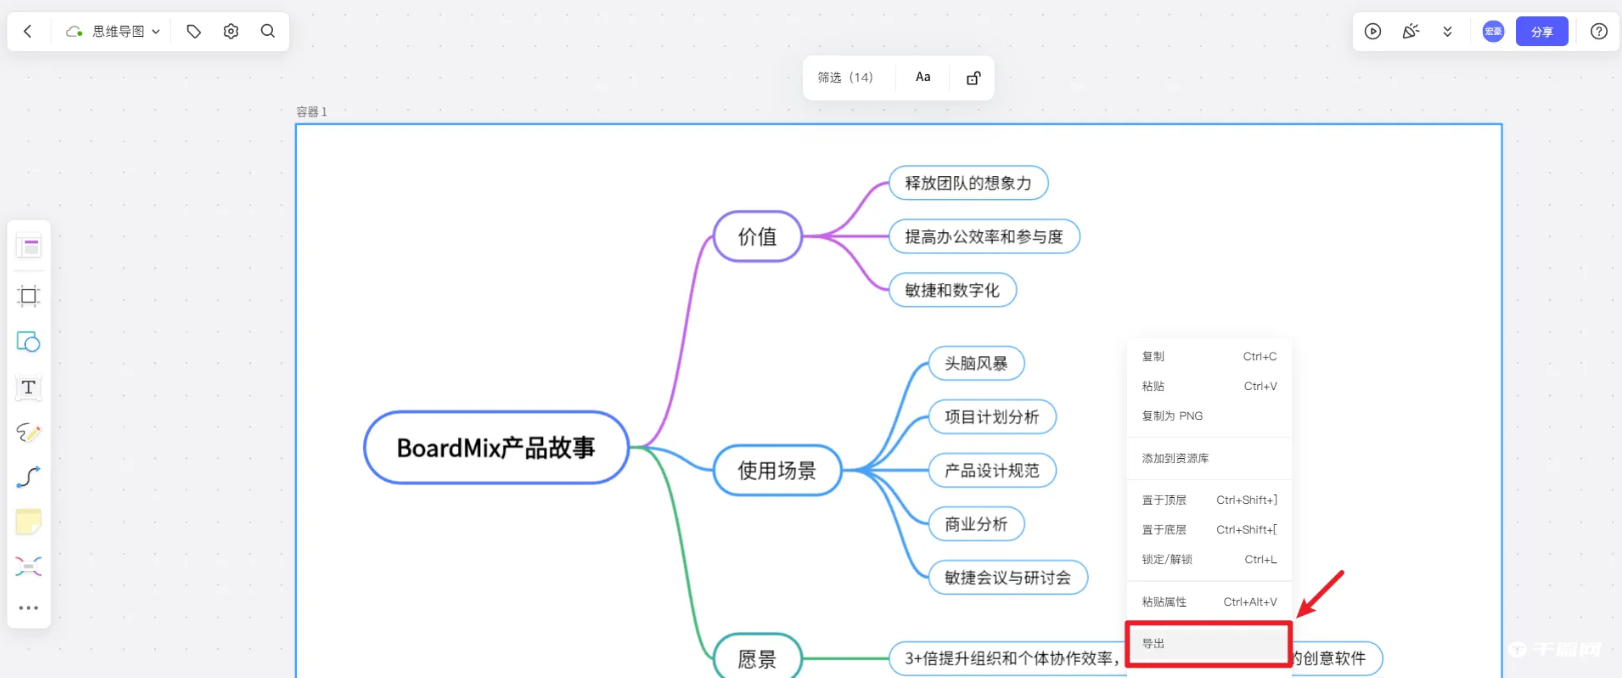Select the text T tool
This screenshot has width=1622, height=678.
29,388
